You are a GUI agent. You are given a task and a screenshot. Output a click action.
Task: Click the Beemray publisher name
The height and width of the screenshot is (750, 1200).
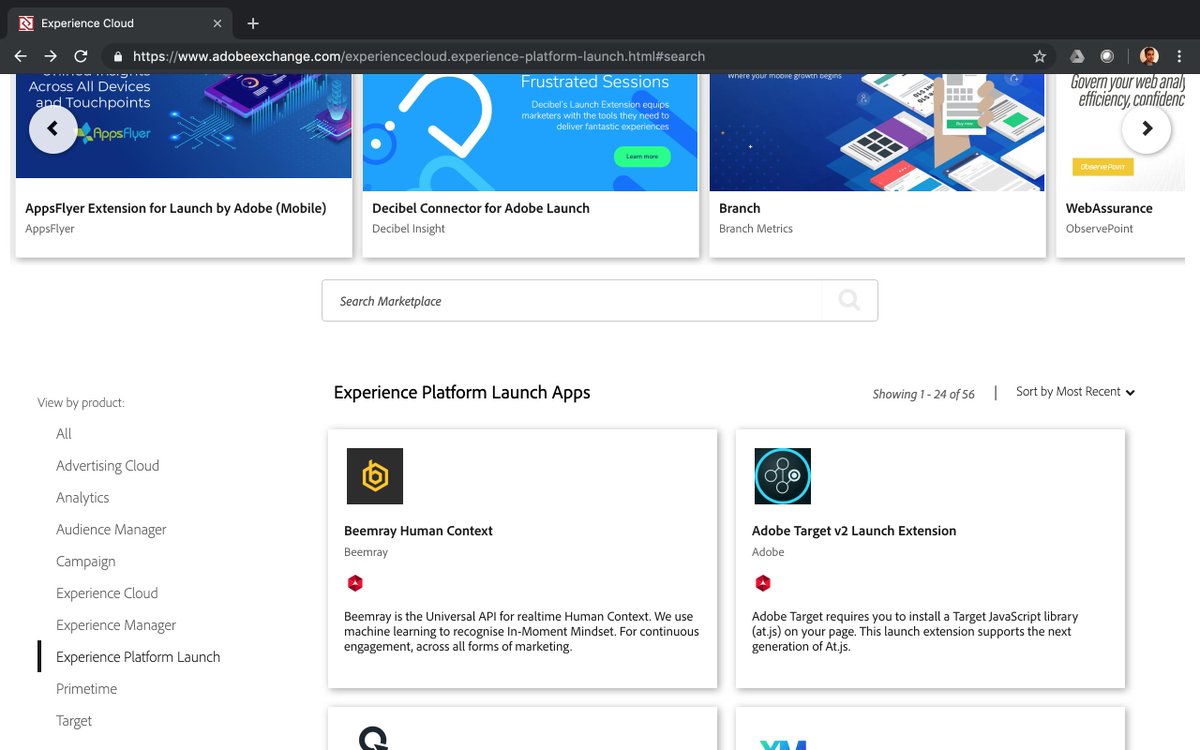point(366,552)
